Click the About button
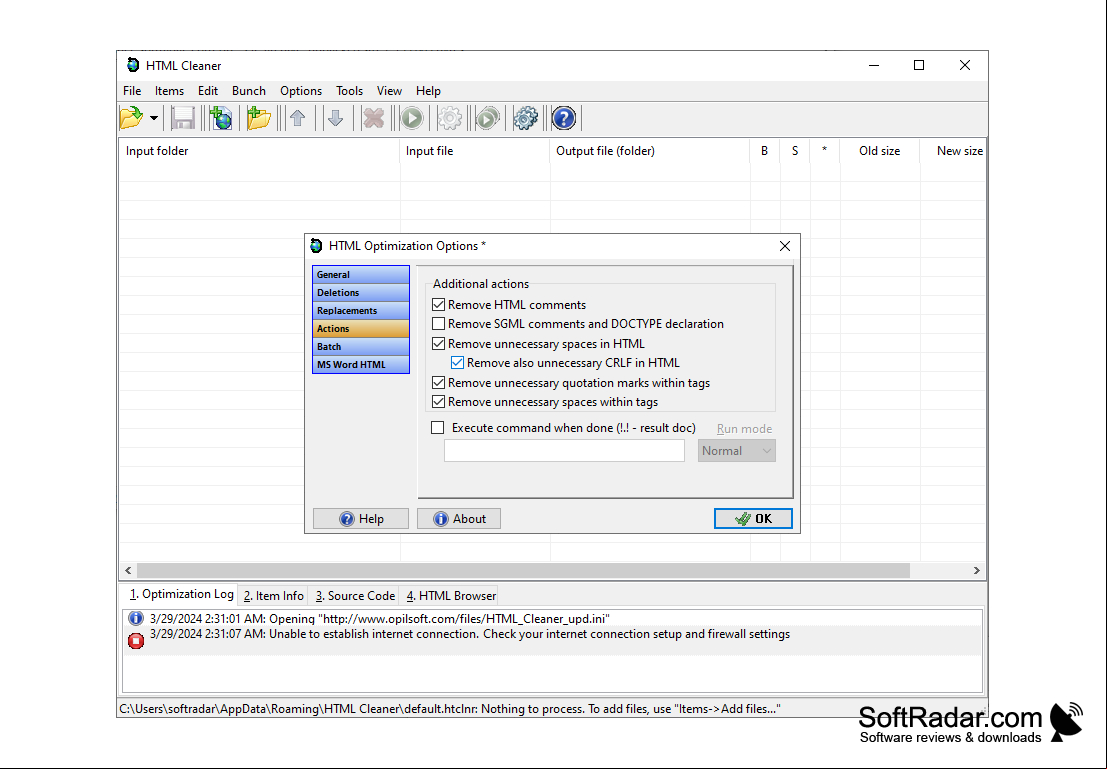 [x=459, y=519]
